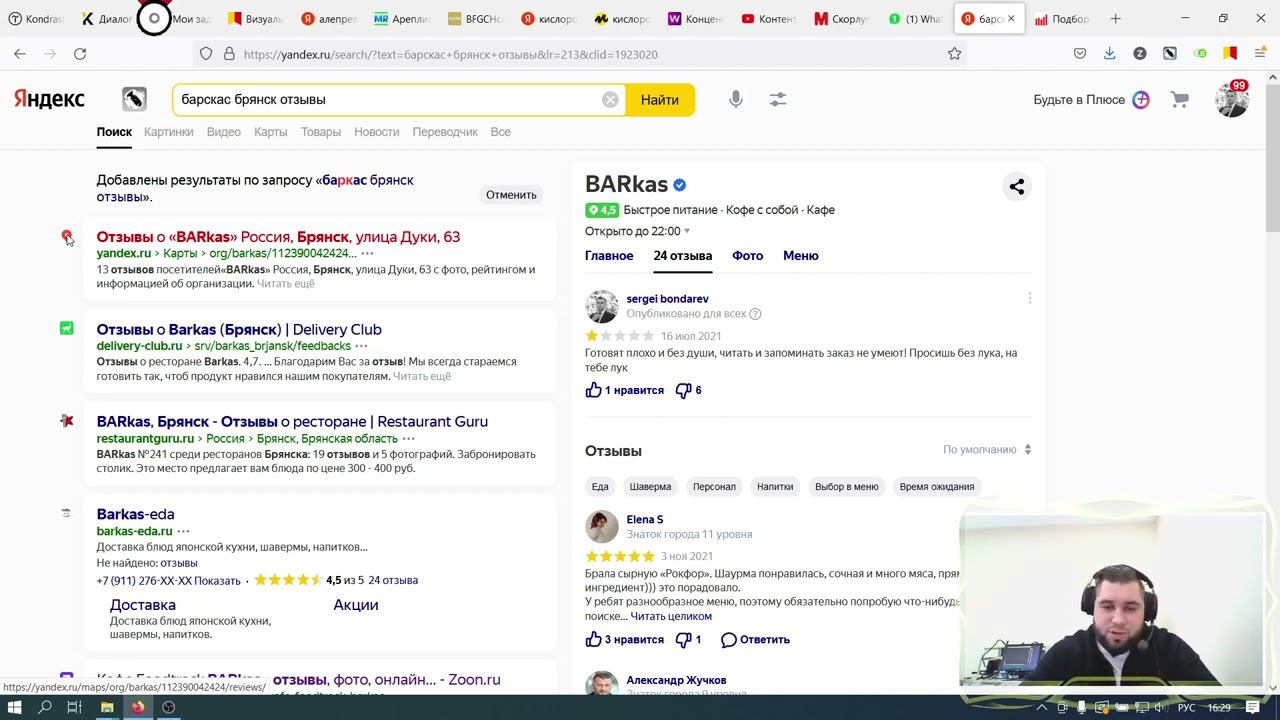The width and height of the screenshot is (1280, 720).
Task: Open the Pocket save icon in the toolbar
Action: [1079, 54]
